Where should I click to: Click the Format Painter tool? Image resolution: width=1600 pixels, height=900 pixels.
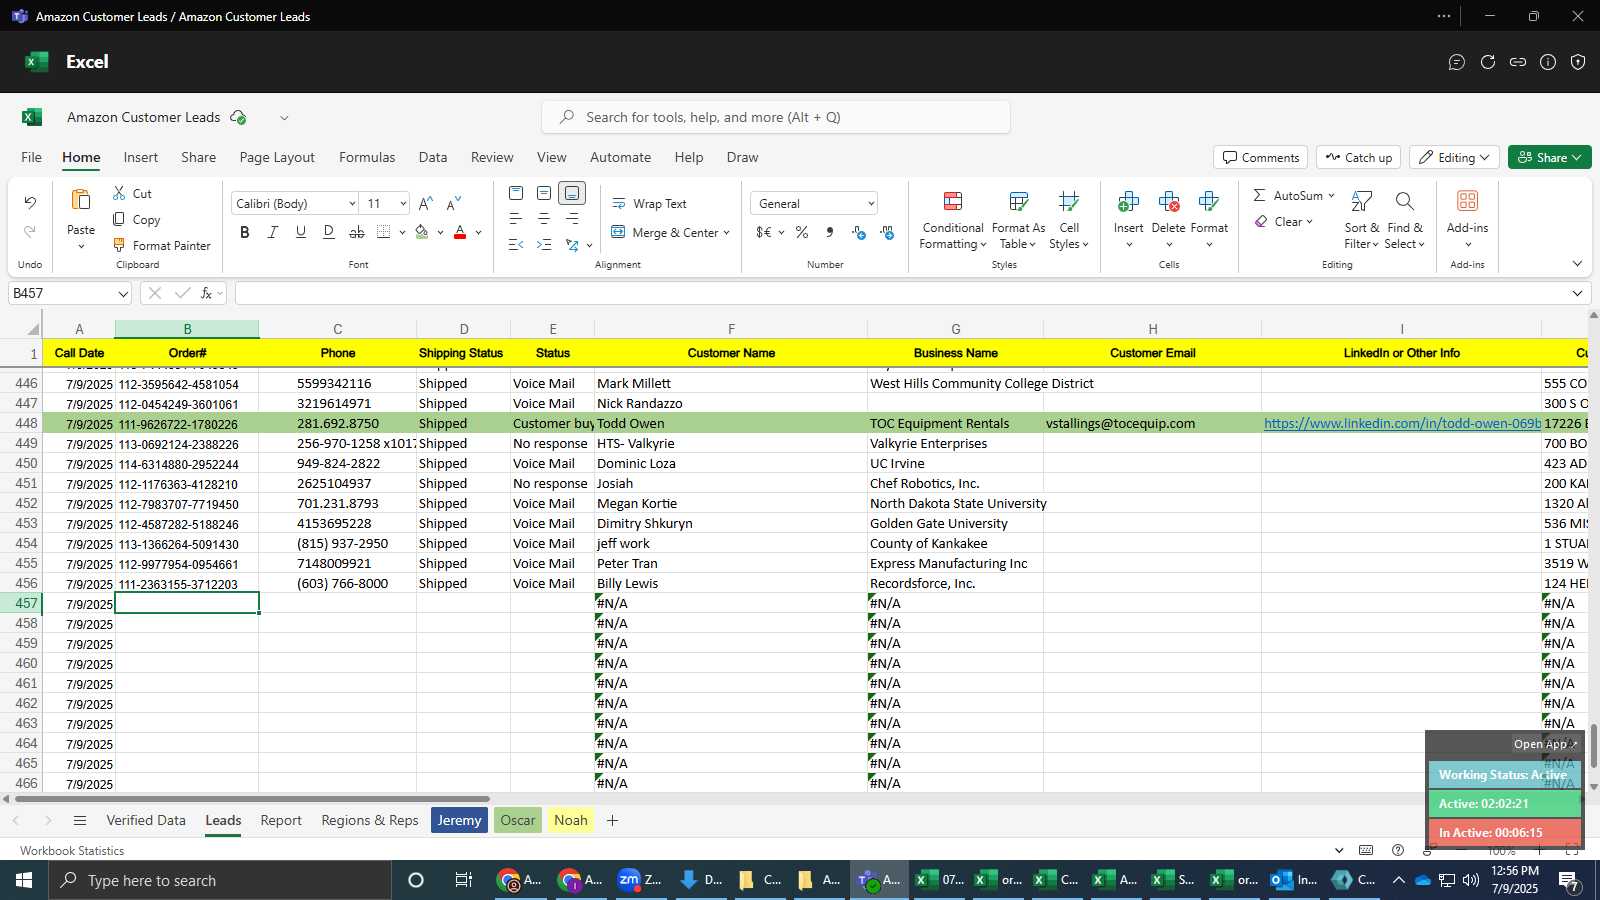[162, 245]
